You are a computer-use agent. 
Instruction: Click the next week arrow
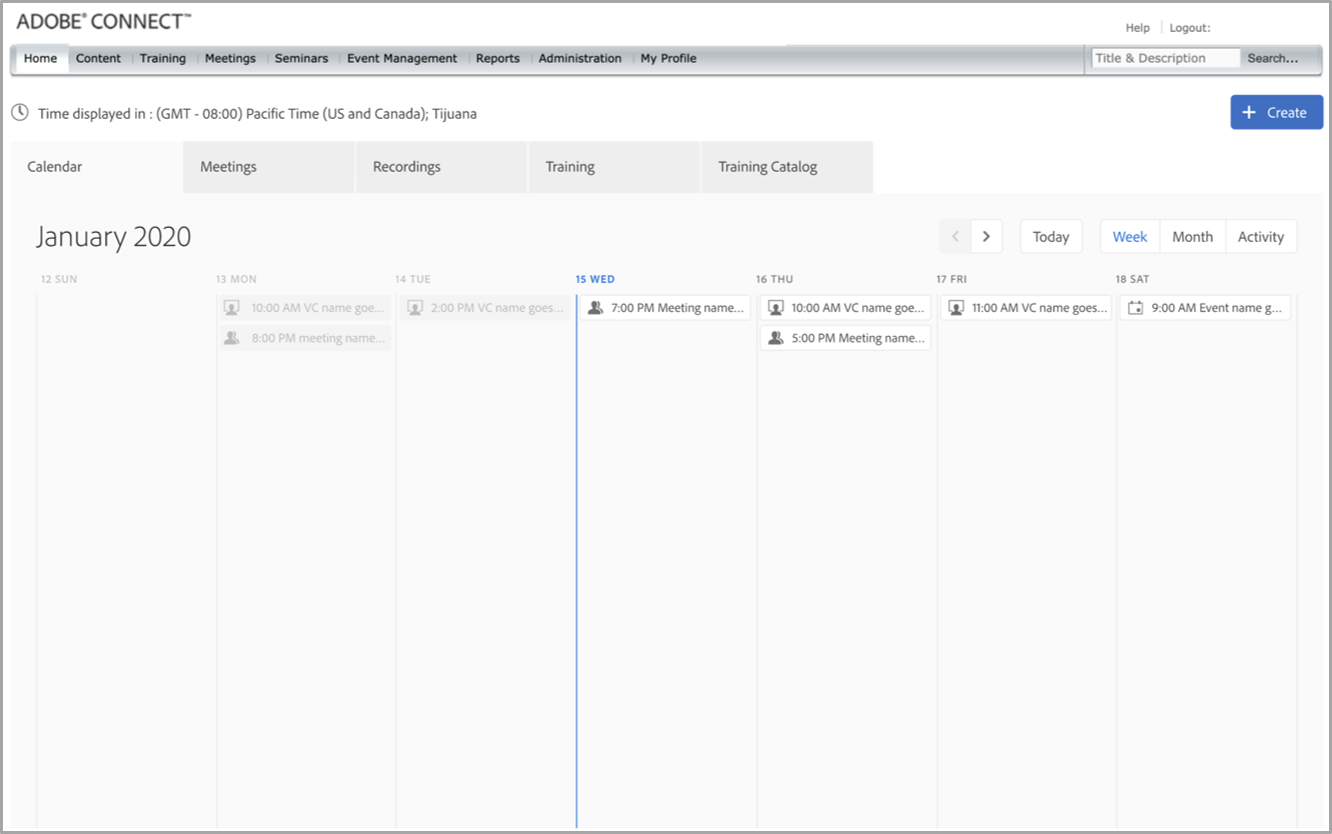pos(986,237)
